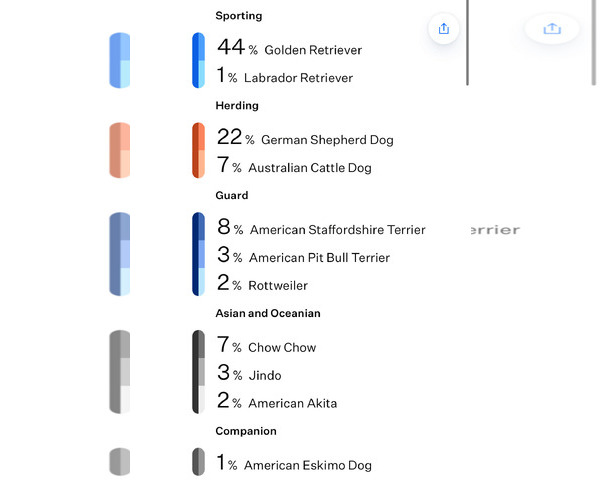600x500 pixels.
Task: Open American Staffordshire Terrier details
Action: (337, 230)
